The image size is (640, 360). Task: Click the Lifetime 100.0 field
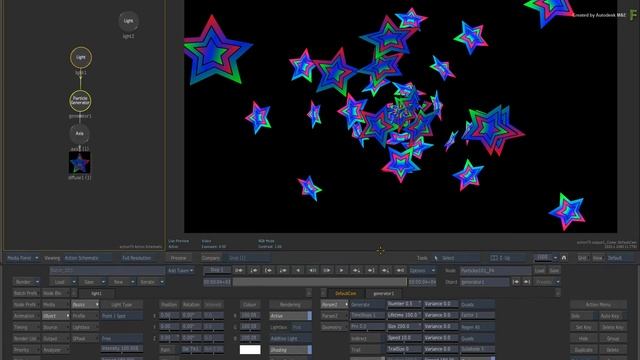click(x=404, y=316)
